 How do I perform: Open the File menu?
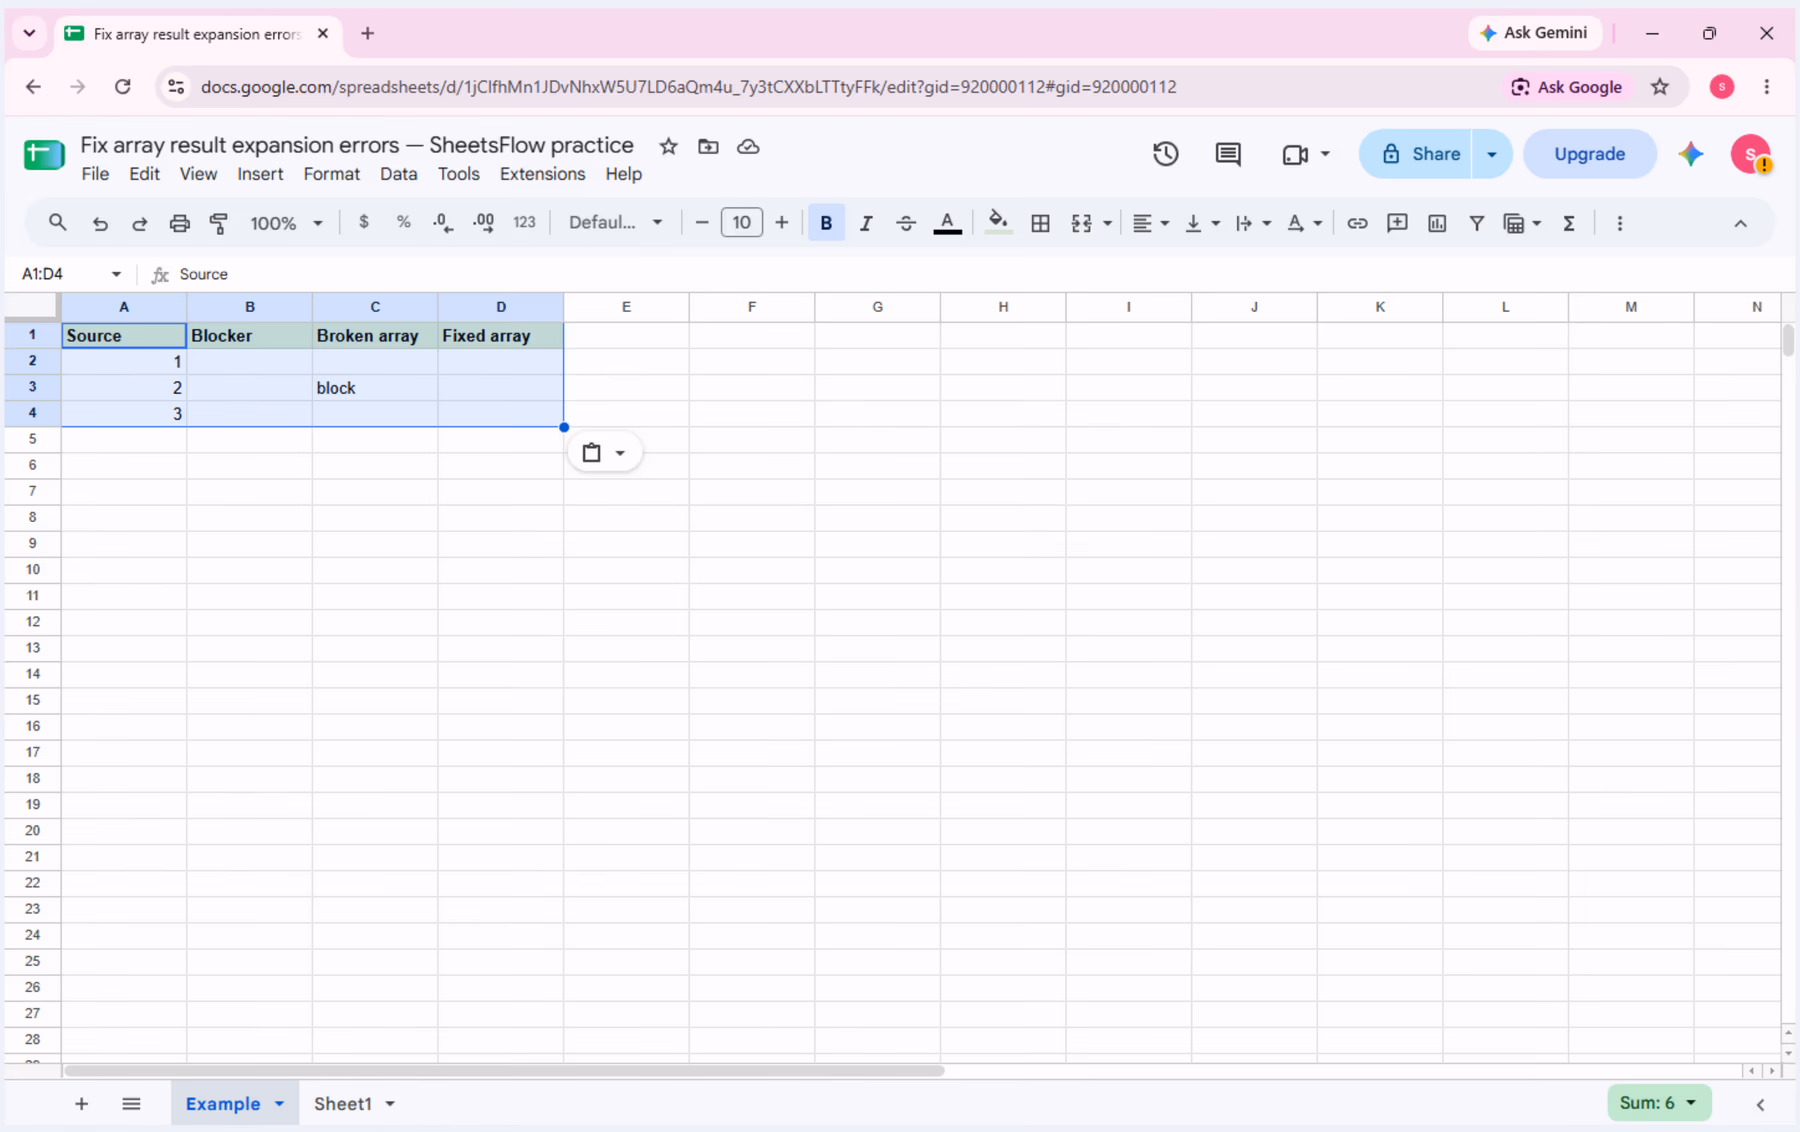95,174
